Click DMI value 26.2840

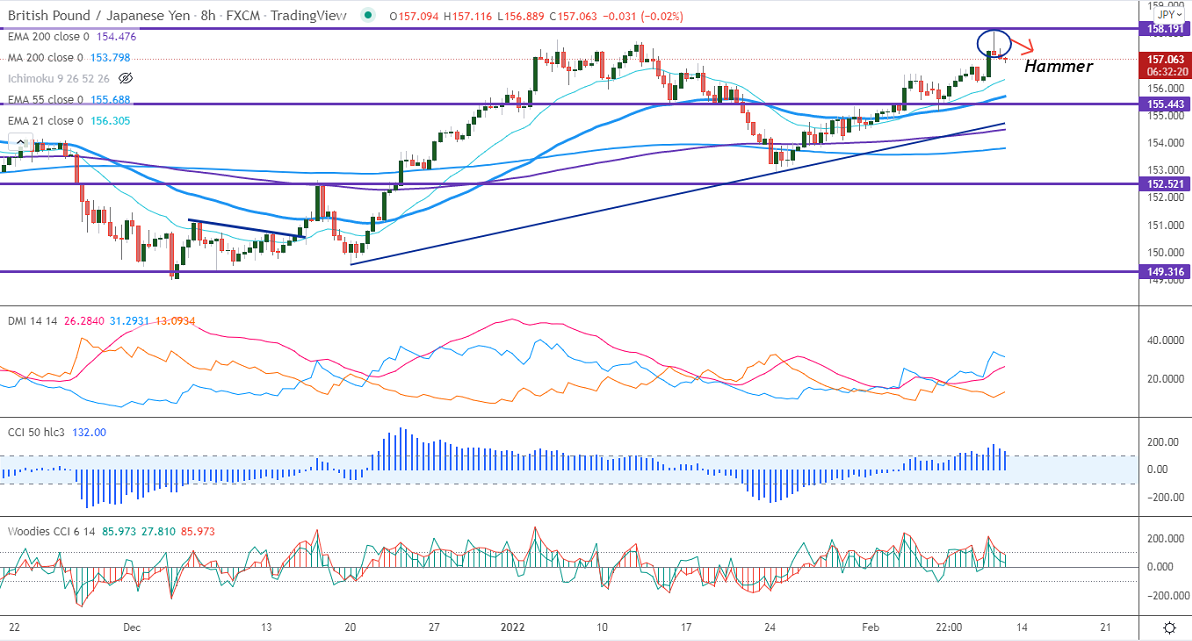click(84, 321)
